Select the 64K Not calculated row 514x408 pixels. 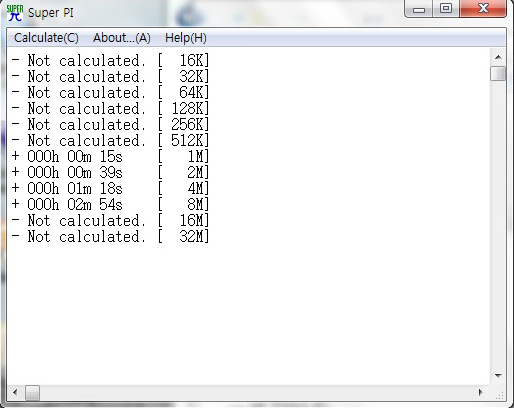(x=110, y=93)
